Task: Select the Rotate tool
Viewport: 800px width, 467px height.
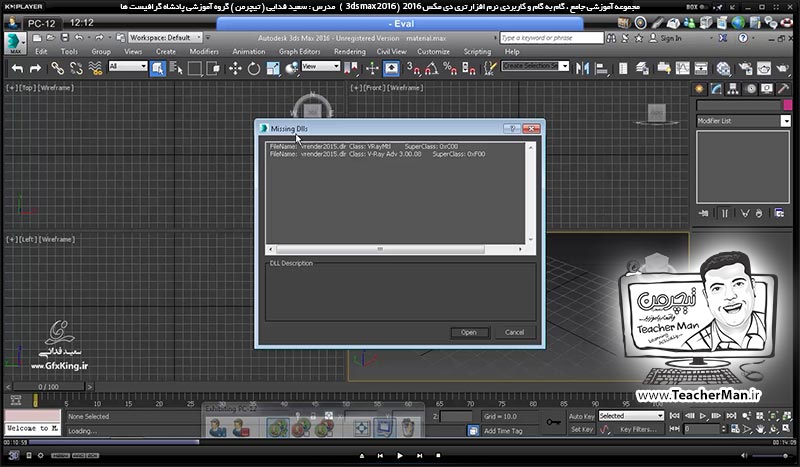Action: [x=254, y=68]
